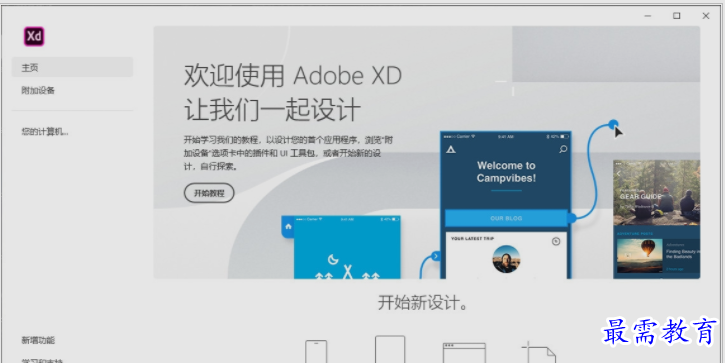Minimize the Adobe XD window

[648, 16]
